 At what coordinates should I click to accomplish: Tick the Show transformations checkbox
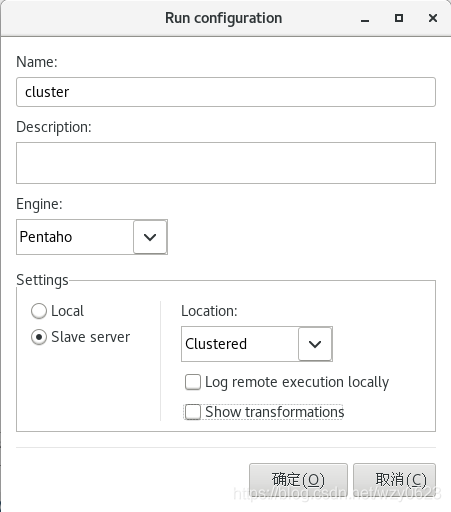click(193, 412)
